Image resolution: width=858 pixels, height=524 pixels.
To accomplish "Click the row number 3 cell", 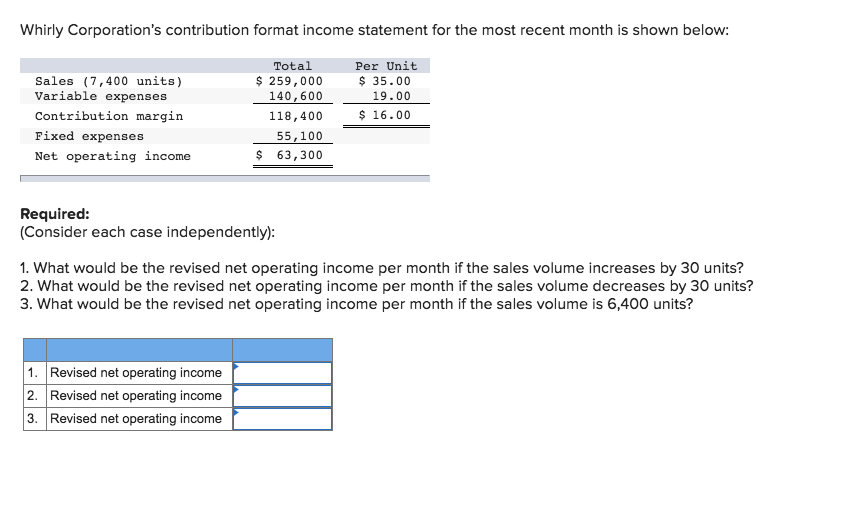I will point(35,419).
